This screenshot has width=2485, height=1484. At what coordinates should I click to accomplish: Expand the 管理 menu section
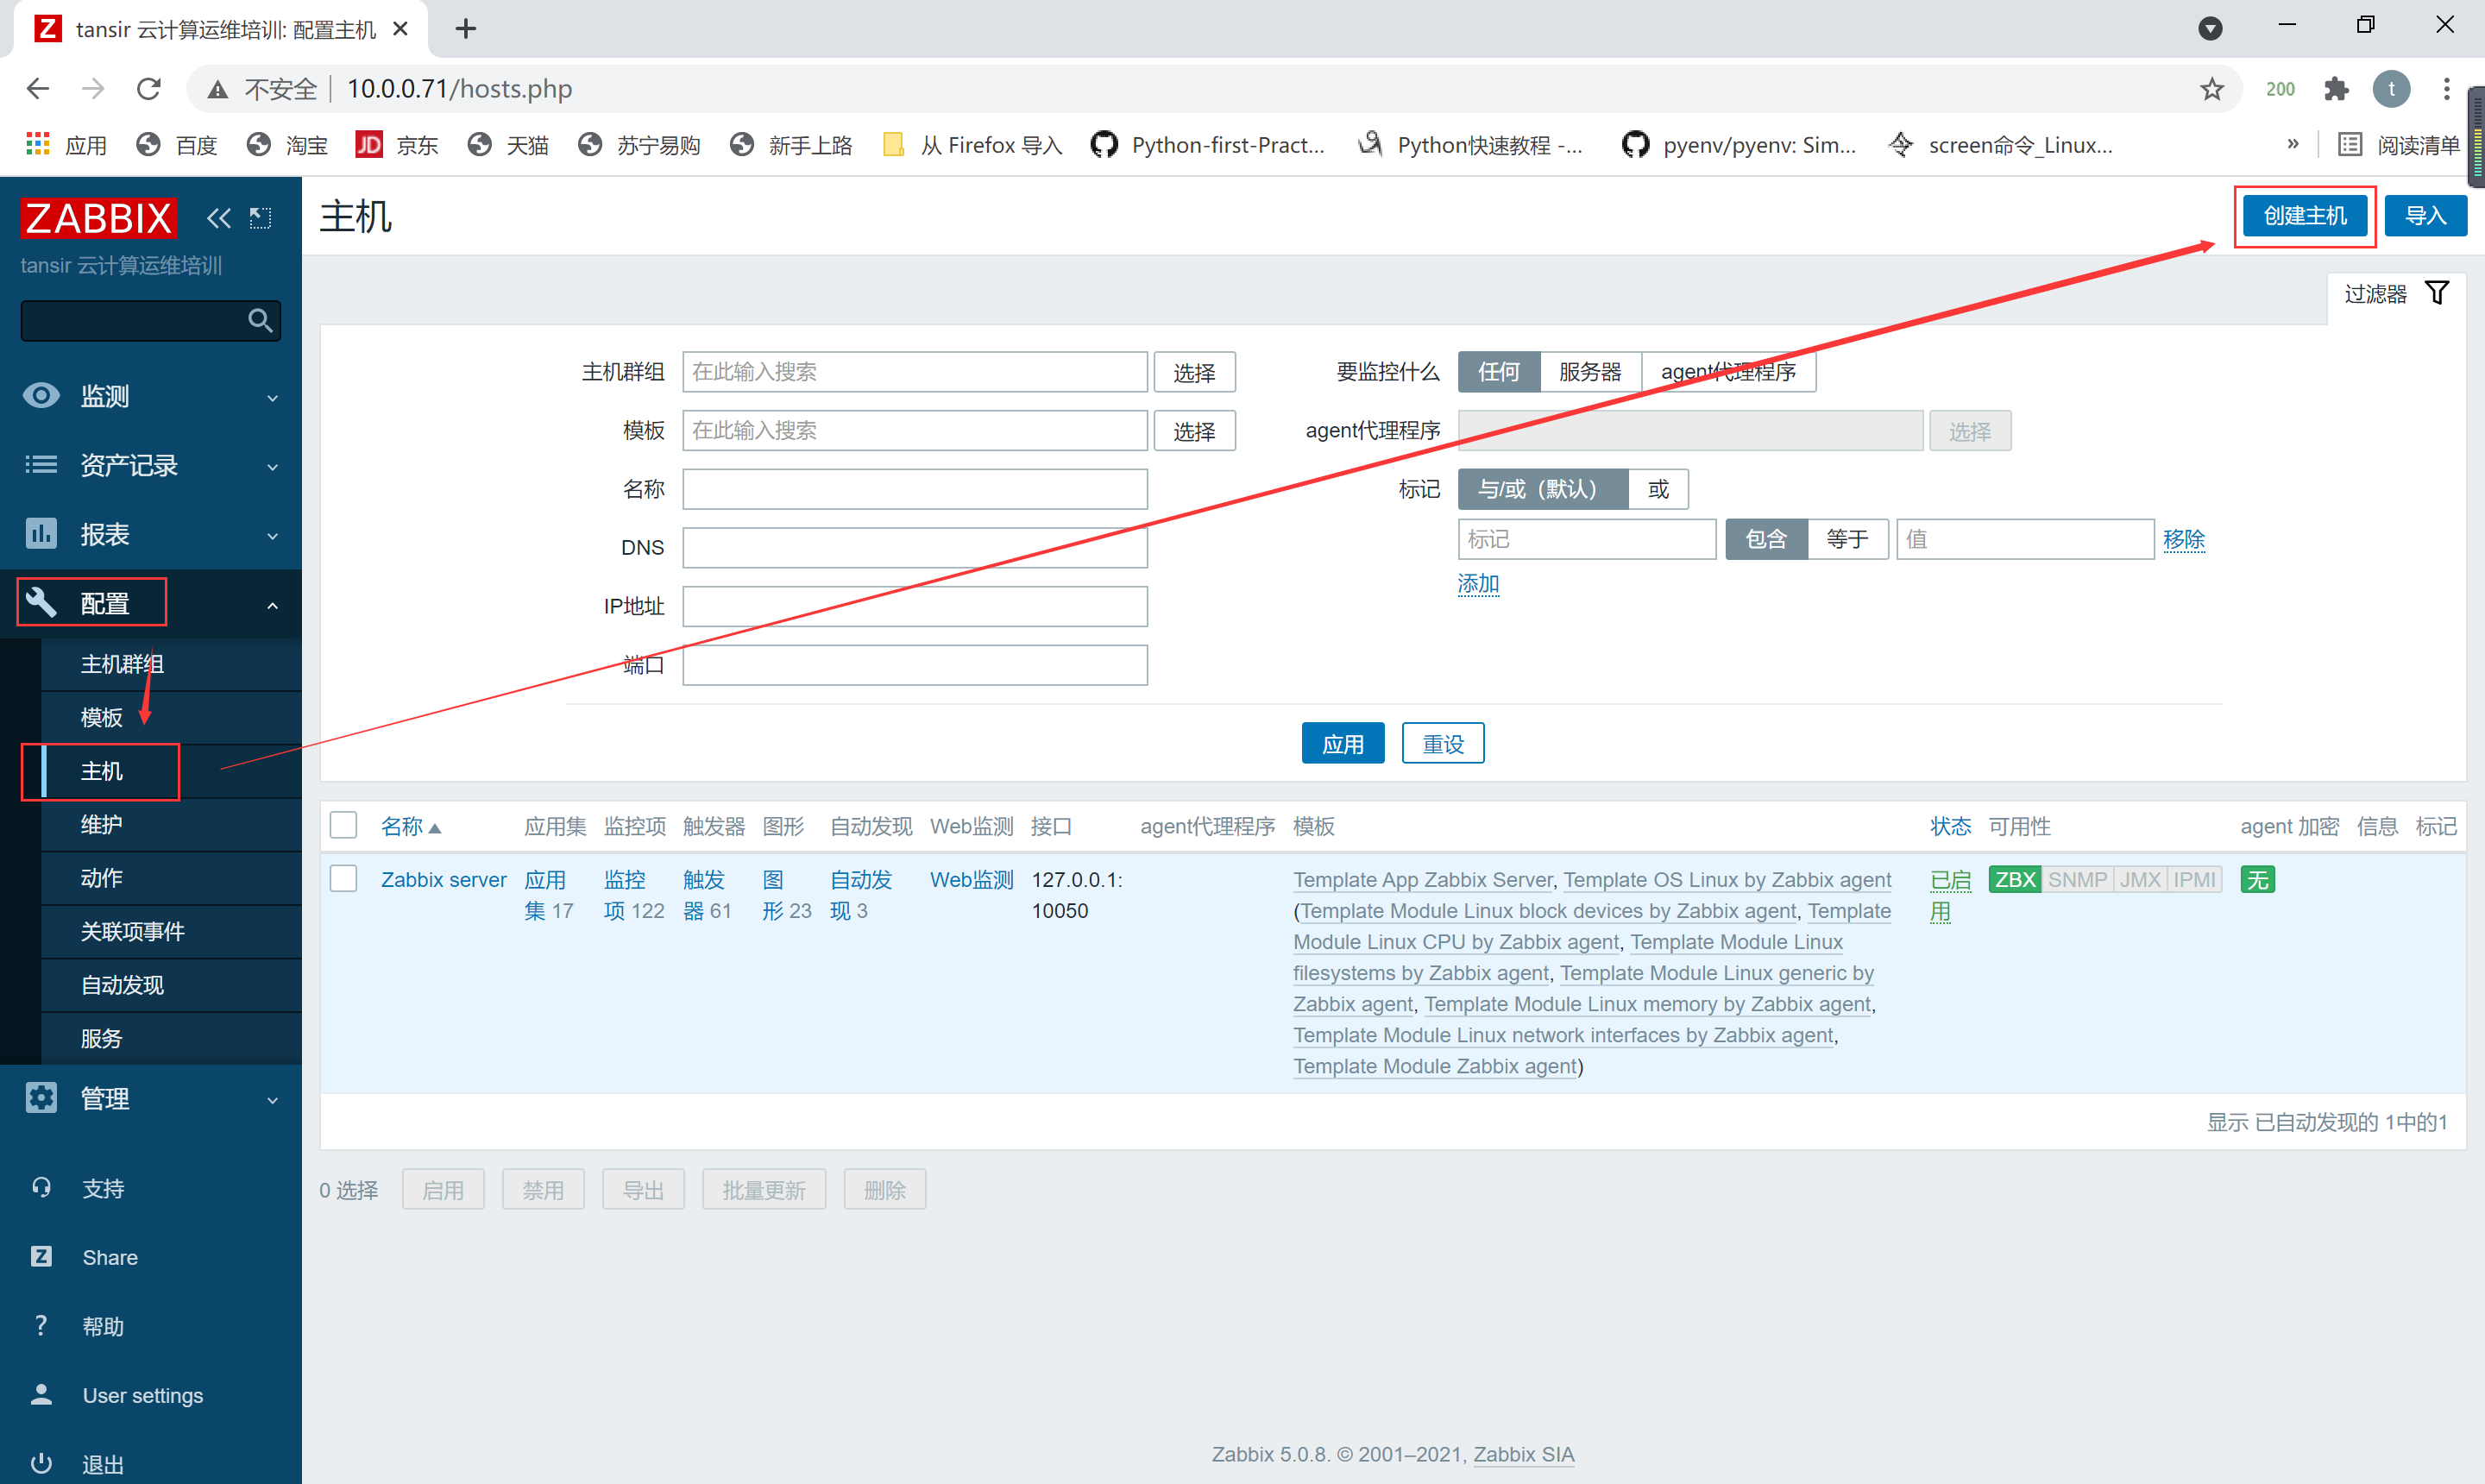point(151,1098)
